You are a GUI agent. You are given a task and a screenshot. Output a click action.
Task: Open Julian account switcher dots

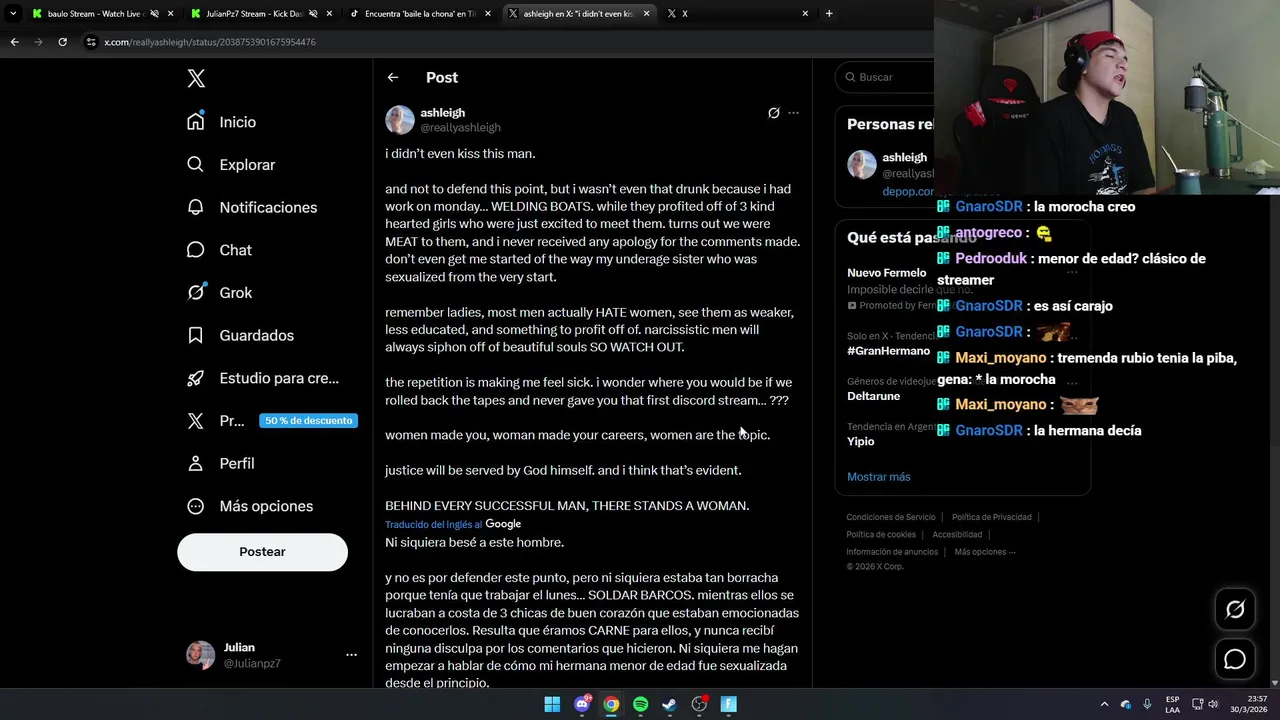(x=351, y=655)
